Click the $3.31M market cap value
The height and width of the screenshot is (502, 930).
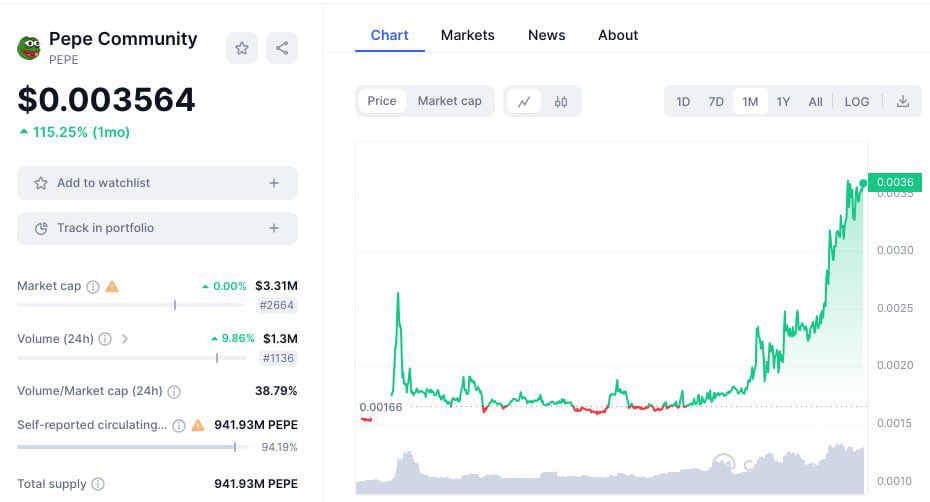click(x=276, y=286)
